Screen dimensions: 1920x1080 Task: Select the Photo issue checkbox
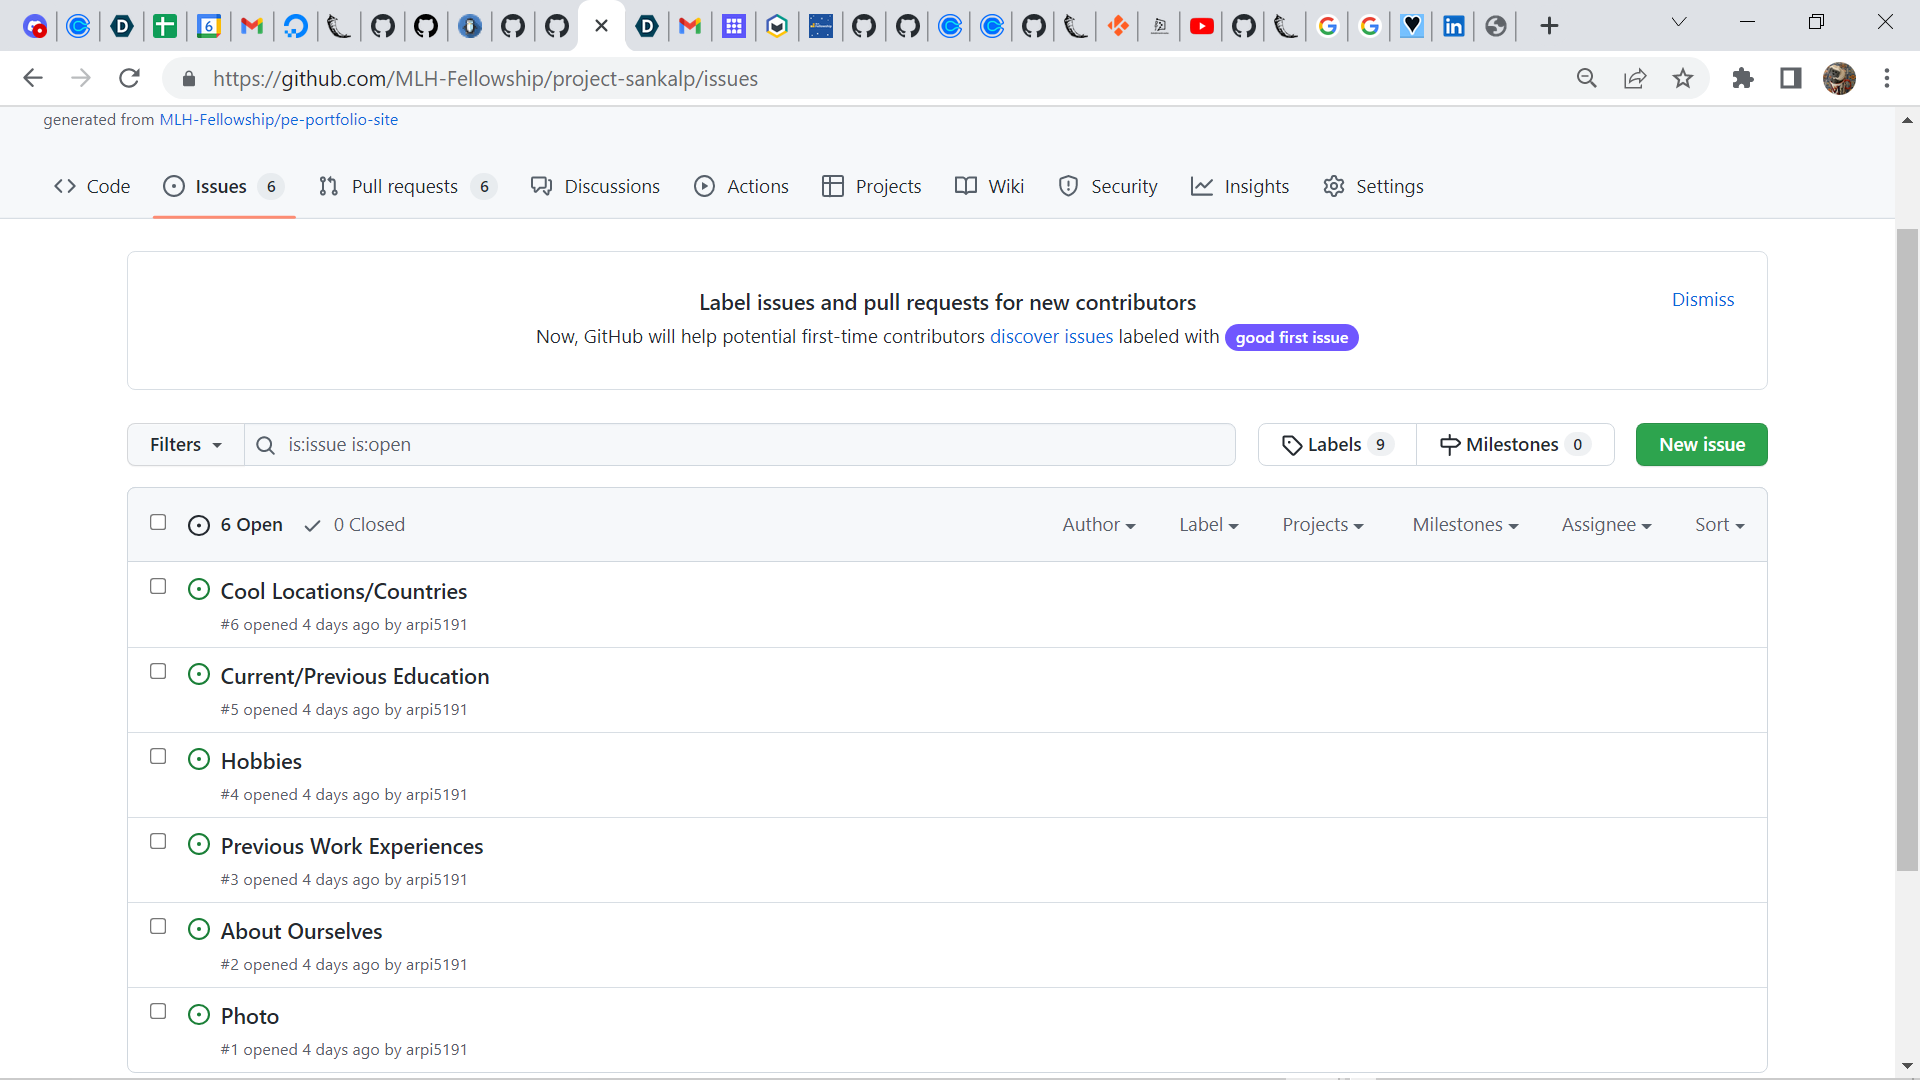tap(158, 1012)
